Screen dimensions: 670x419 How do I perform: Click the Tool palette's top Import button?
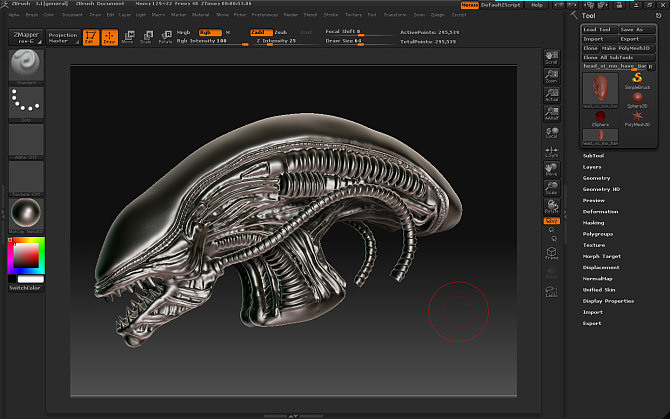click(x=599, y=39)
